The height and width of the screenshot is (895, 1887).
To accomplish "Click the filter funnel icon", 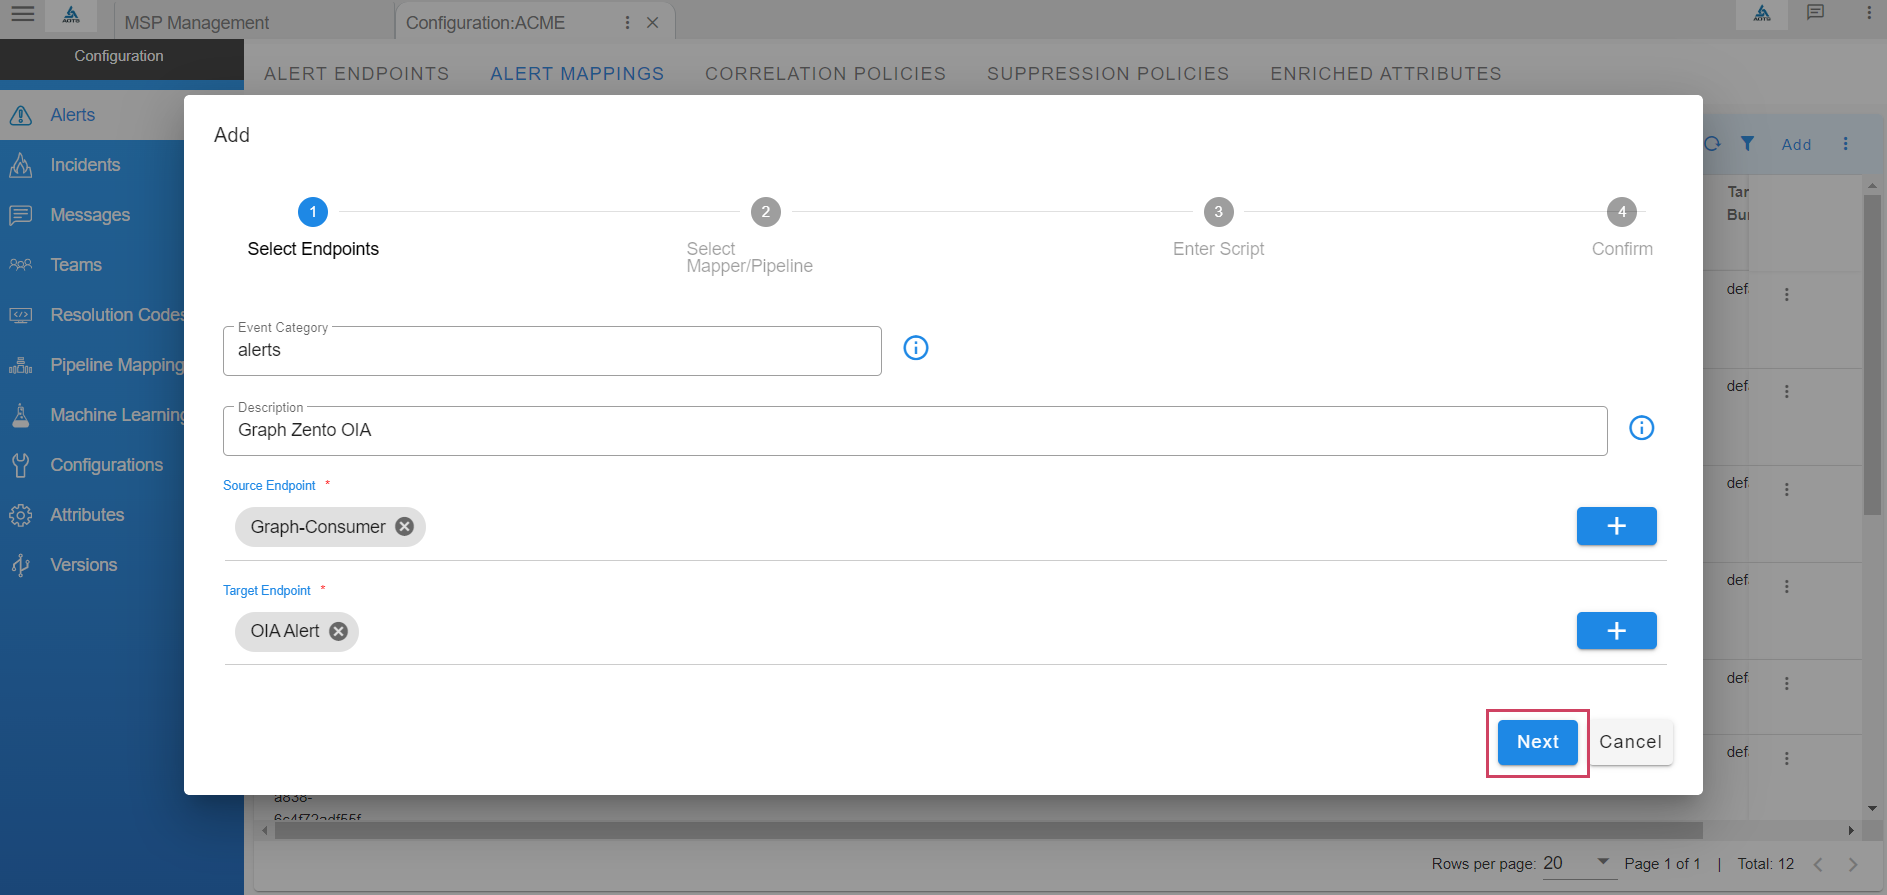I will [1747, 144].
